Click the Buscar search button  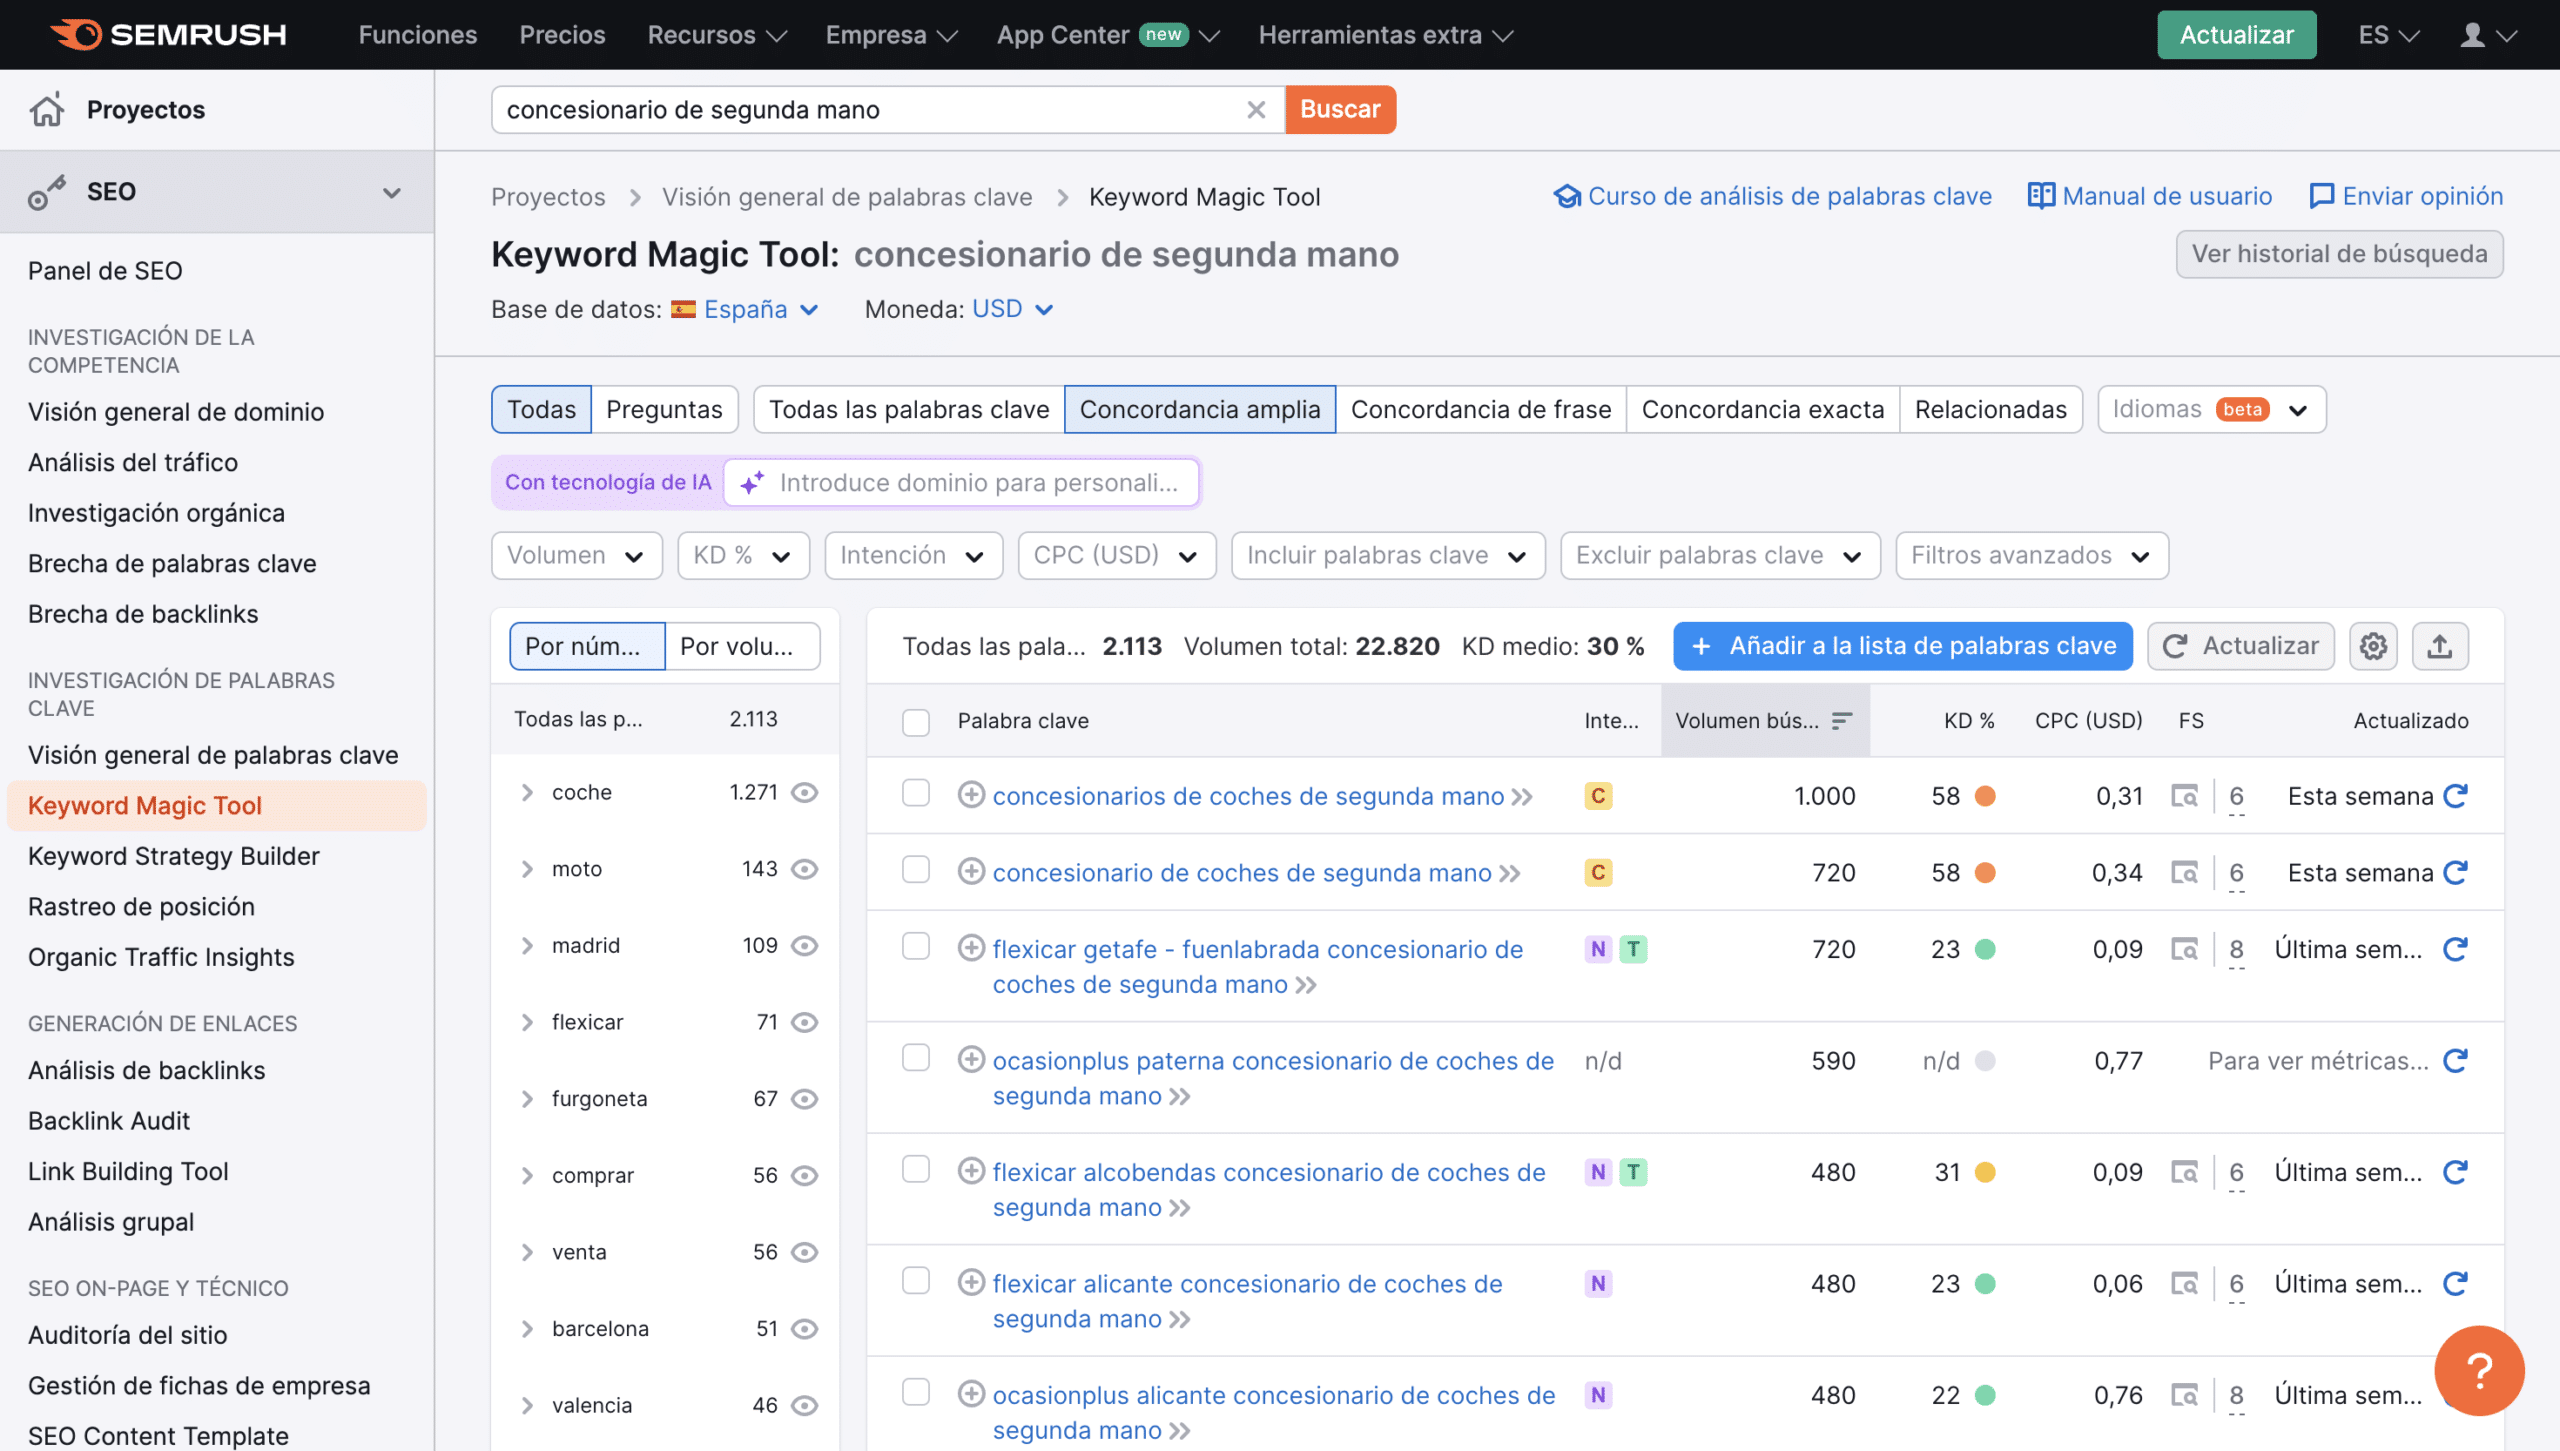1340,109
